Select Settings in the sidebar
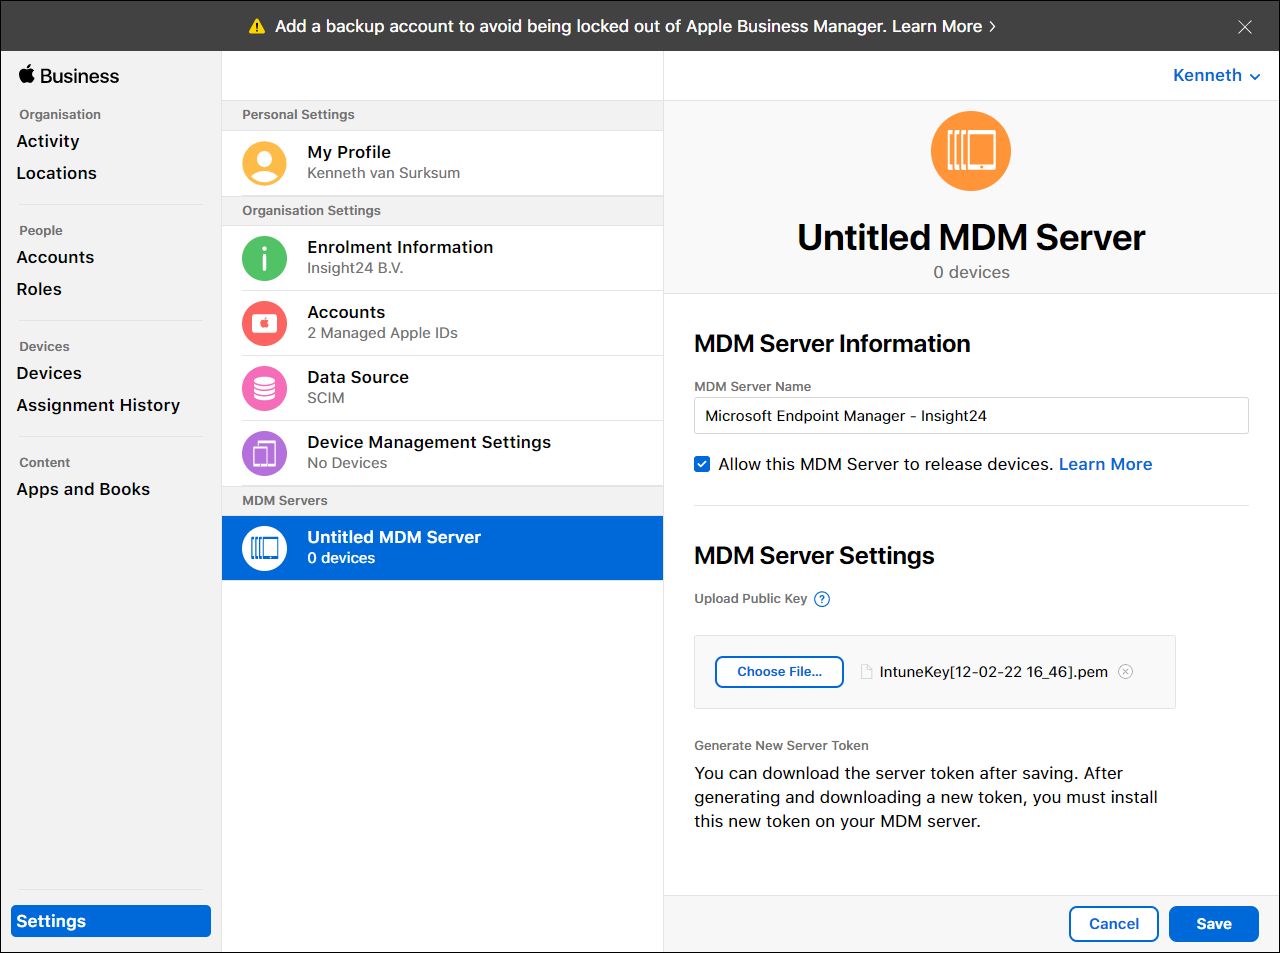 click(x=111, y=921)
